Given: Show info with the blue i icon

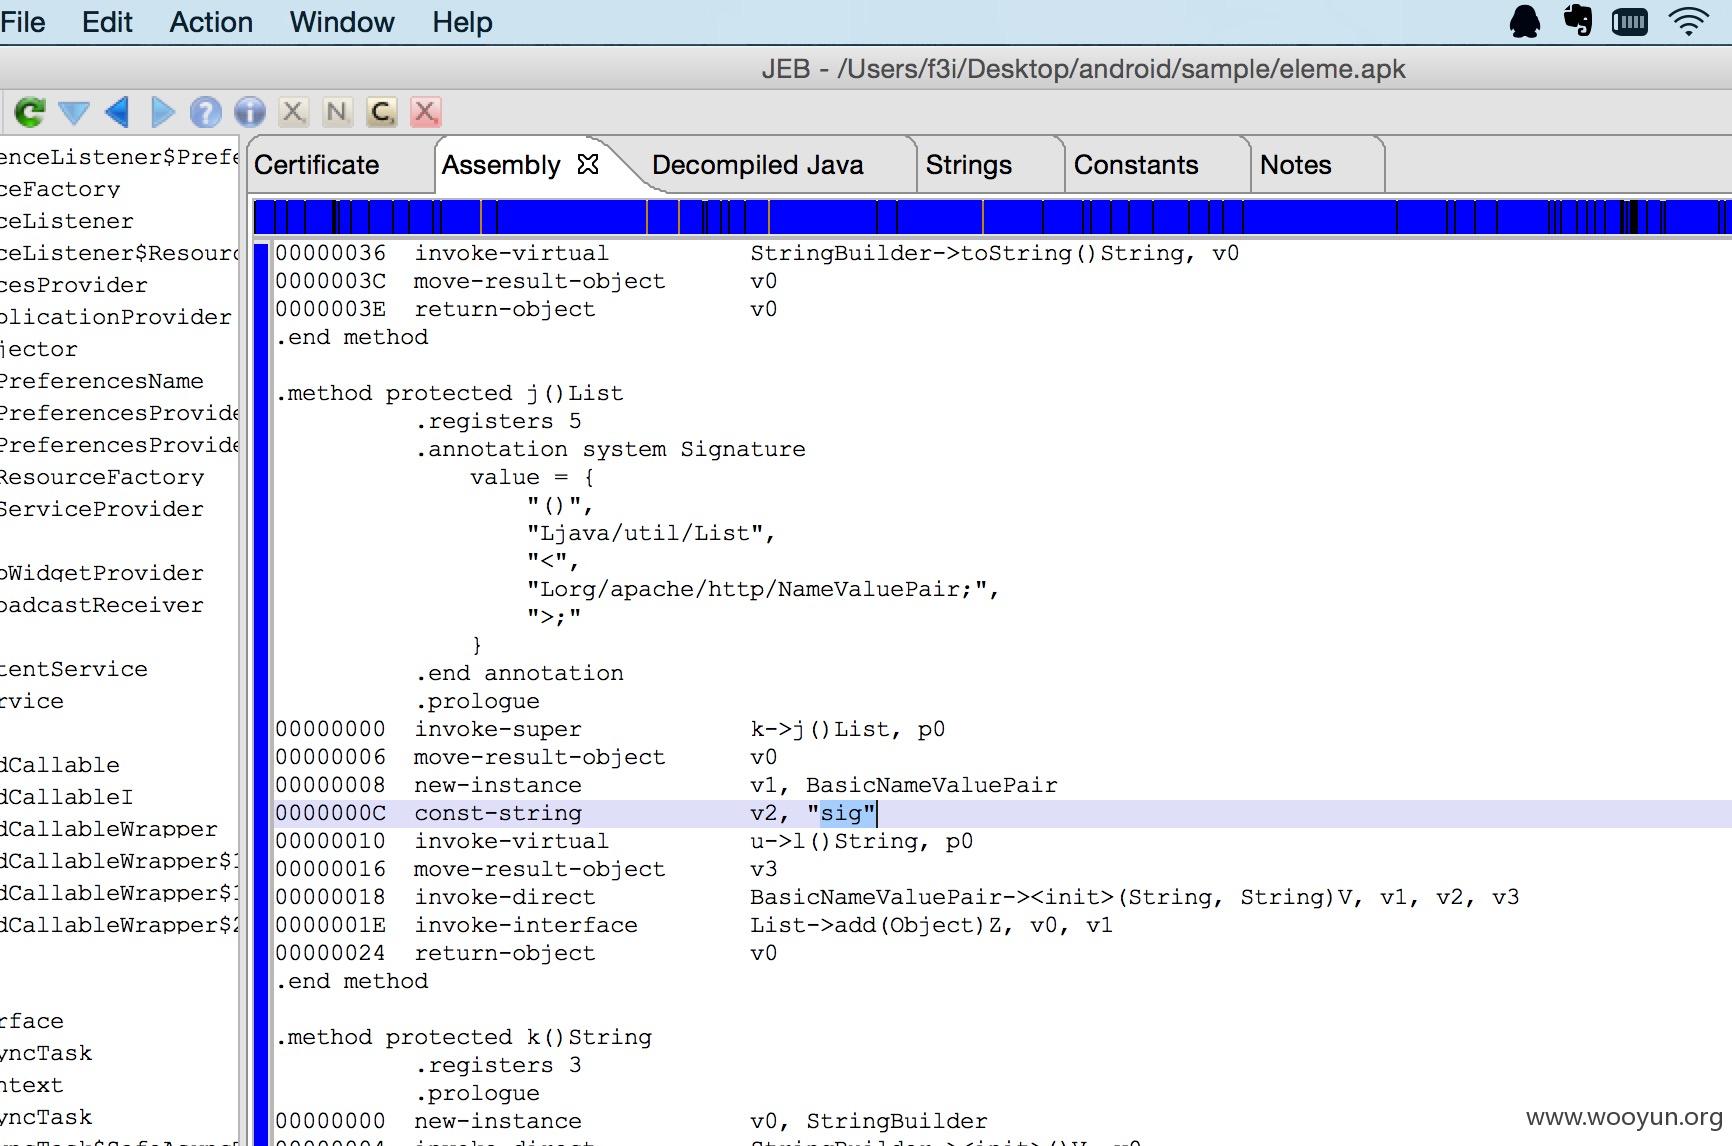Looking at the screenshot, I should click(x=249, y=112).
